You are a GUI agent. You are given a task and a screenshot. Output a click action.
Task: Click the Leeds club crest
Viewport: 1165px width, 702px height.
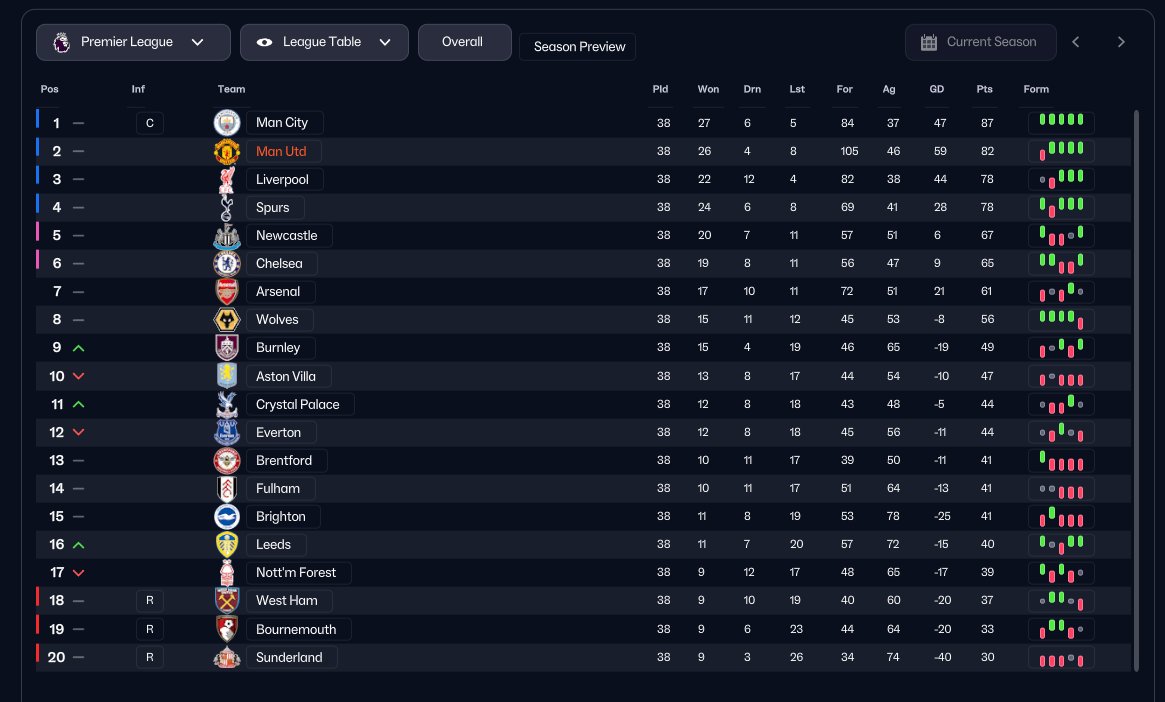227,545
